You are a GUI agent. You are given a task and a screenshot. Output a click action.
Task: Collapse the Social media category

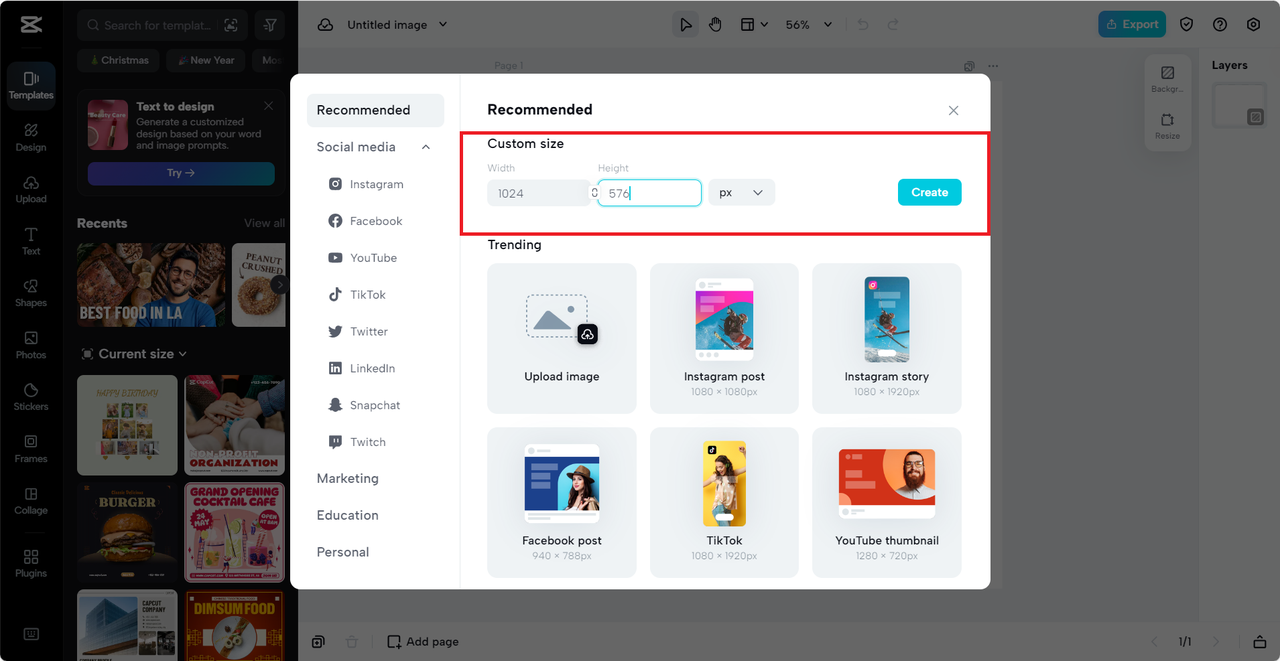(426, 147)
